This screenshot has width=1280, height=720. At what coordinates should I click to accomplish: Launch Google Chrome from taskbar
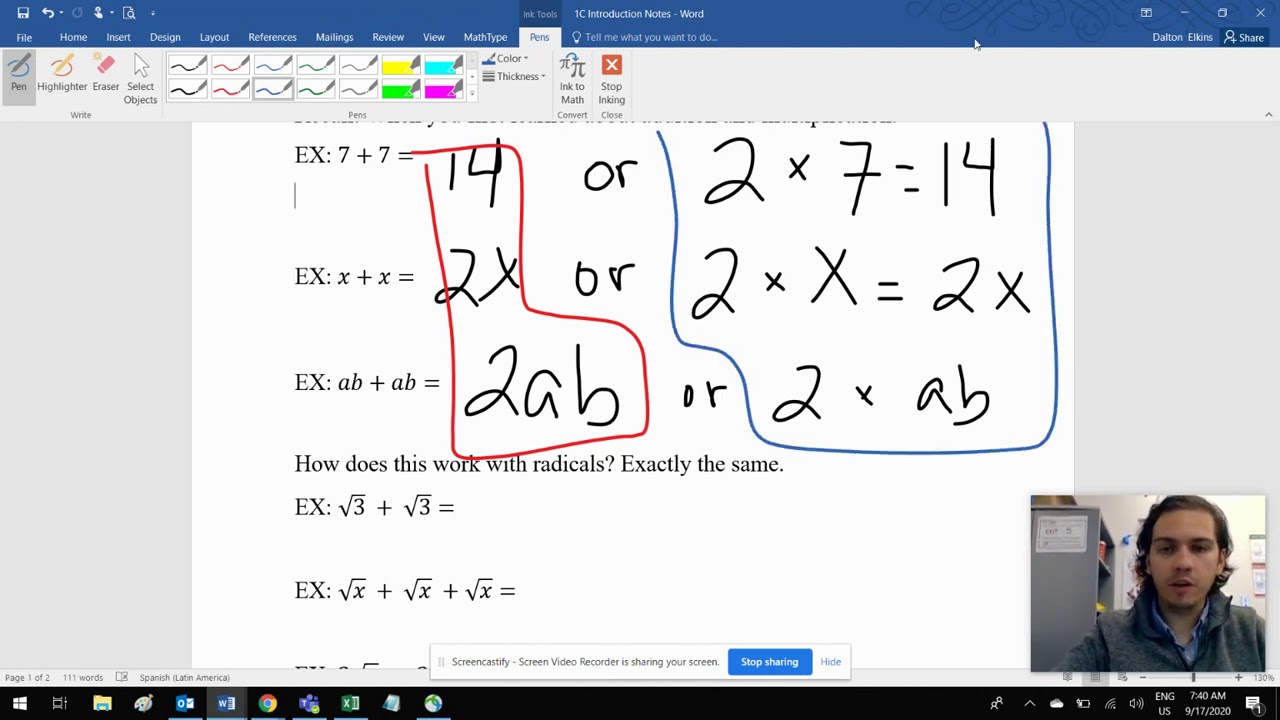click(267, 704)
